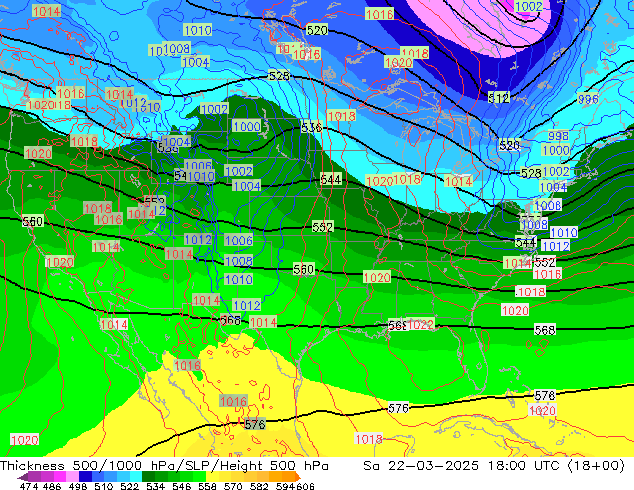The width and height of the screenshot is (634, 490).
Task: Click the legend value 522
Action: (x=130, y=486)
